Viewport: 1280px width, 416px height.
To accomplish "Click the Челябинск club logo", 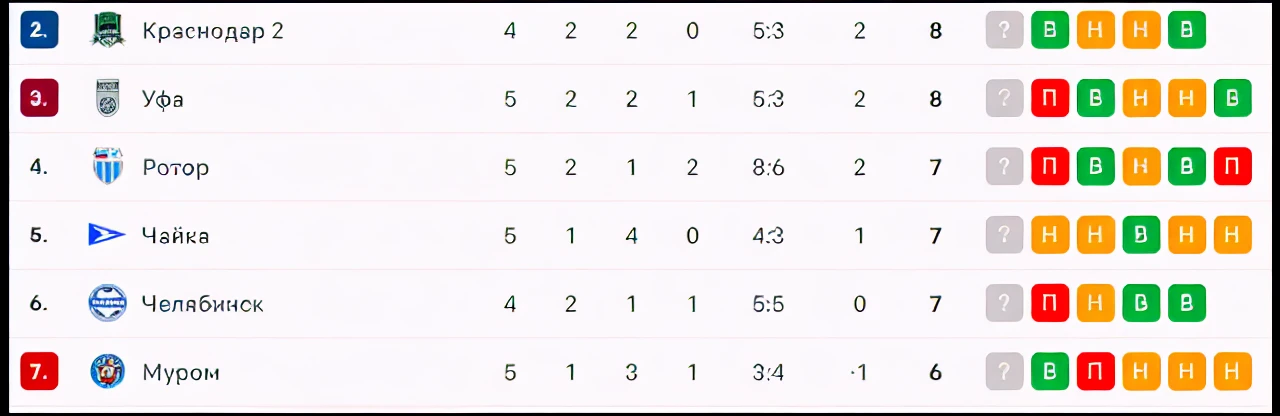I will click(x=107, y=303).
